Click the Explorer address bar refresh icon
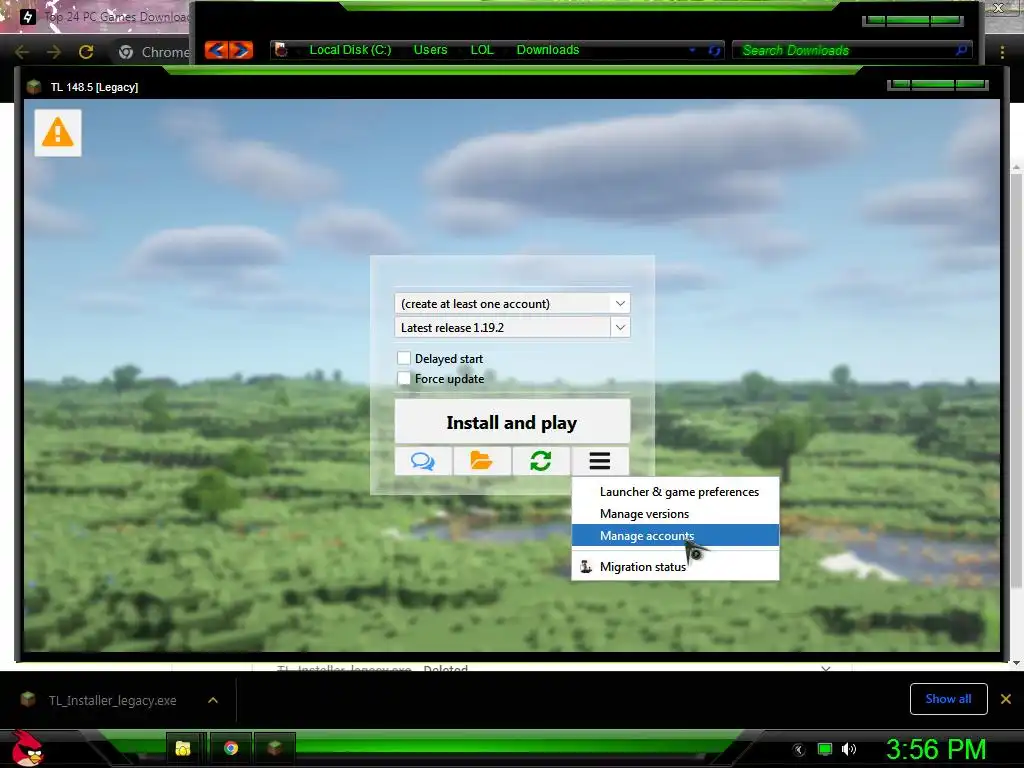 714,50
